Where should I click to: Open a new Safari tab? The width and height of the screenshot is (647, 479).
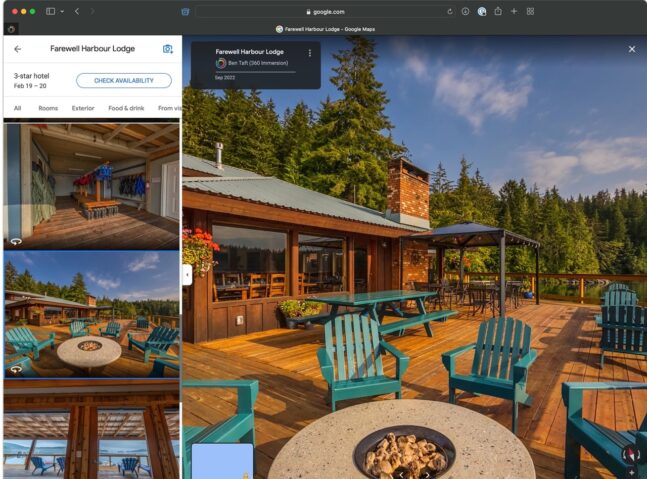514,12
